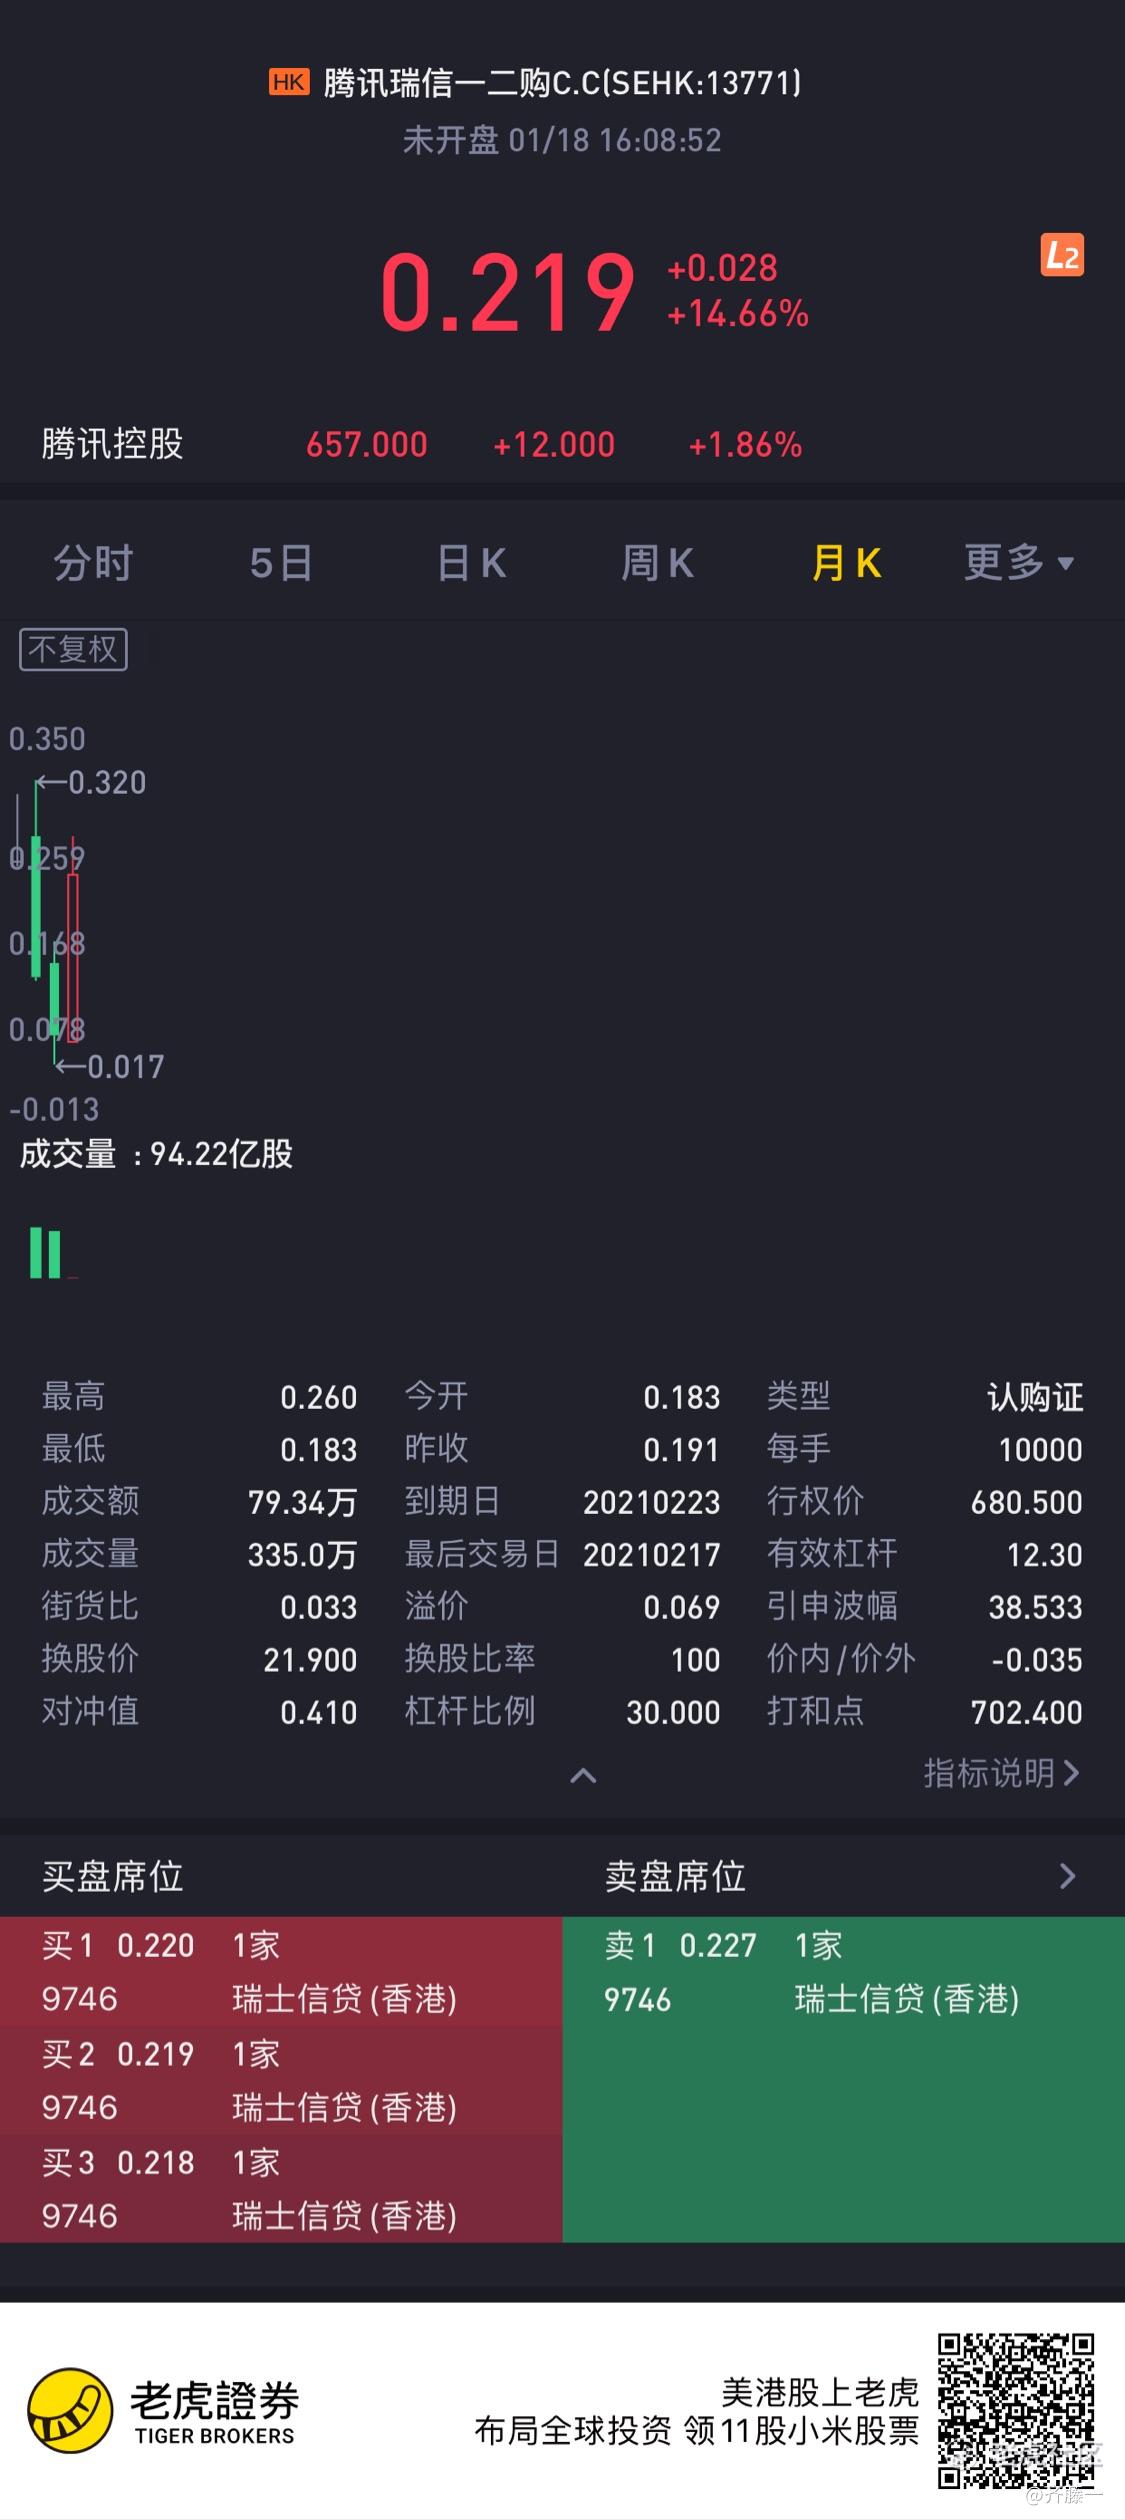Toggle the 不复权 adjustment option

click(73, 650)
